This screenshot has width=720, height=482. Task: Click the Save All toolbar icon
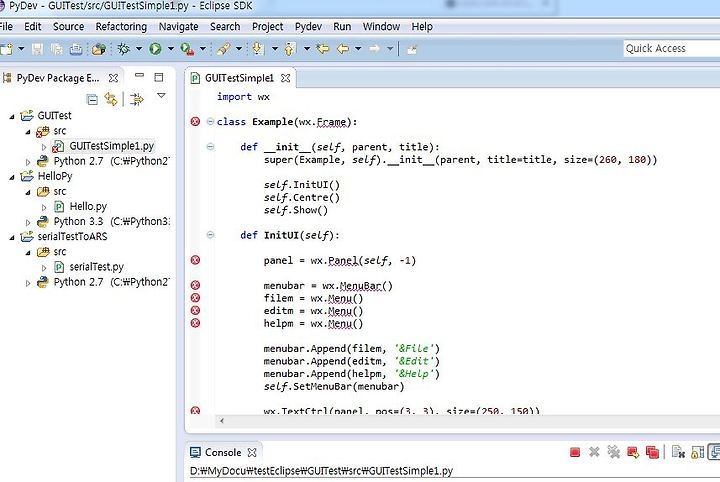coord(56,49)
